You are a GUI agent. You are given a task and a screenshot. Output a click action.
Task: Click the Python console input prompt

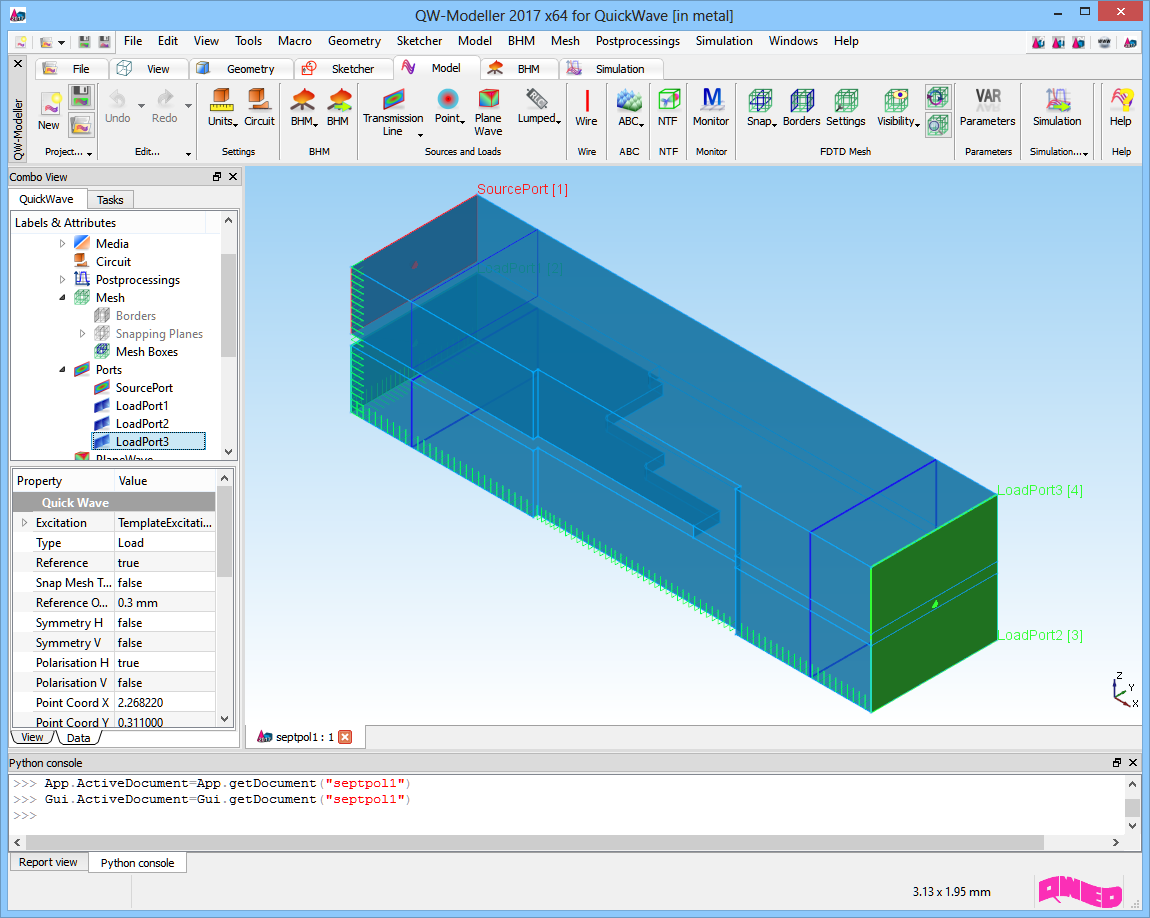(25, 815)
